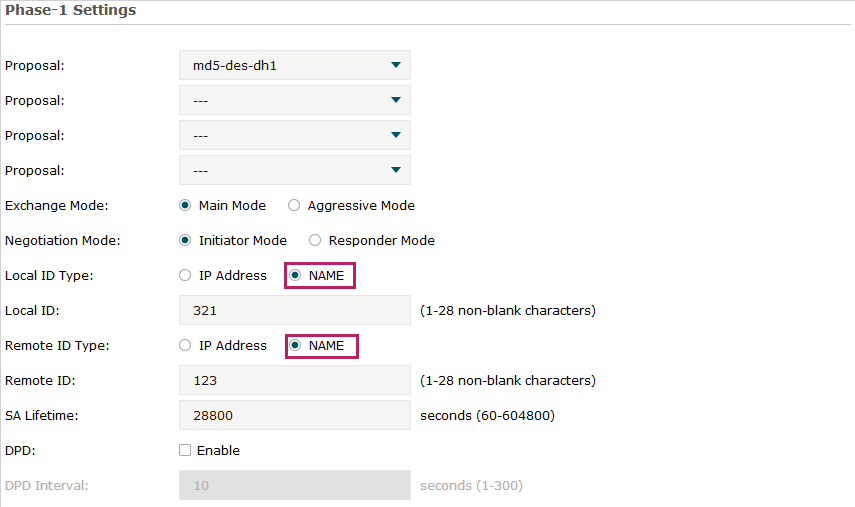Select Main Mode for Exchange Mode

click(185, 205)
